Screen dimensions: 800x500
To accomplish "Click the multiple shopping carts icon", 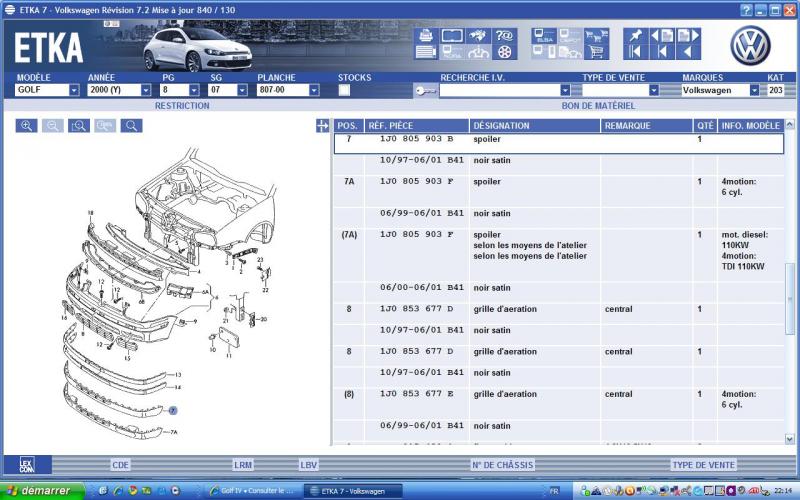I will (596, 36).
